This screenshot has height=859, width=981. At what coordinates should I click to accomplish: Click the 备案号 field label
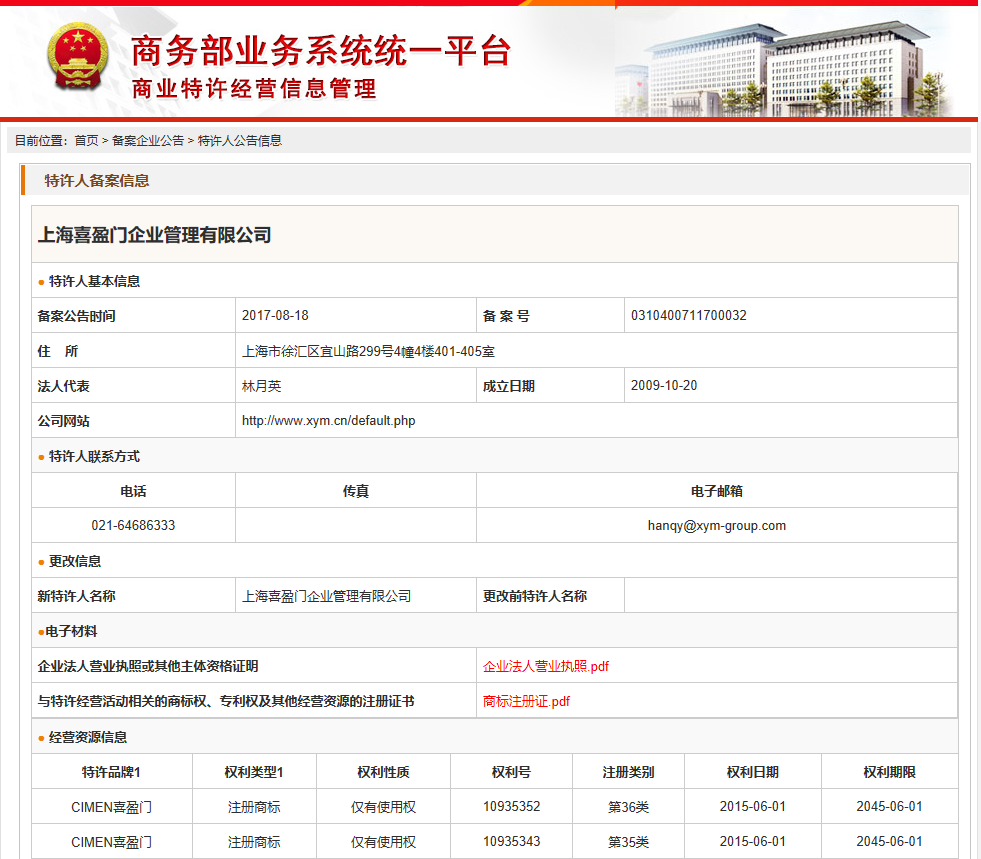pos(506,316)
